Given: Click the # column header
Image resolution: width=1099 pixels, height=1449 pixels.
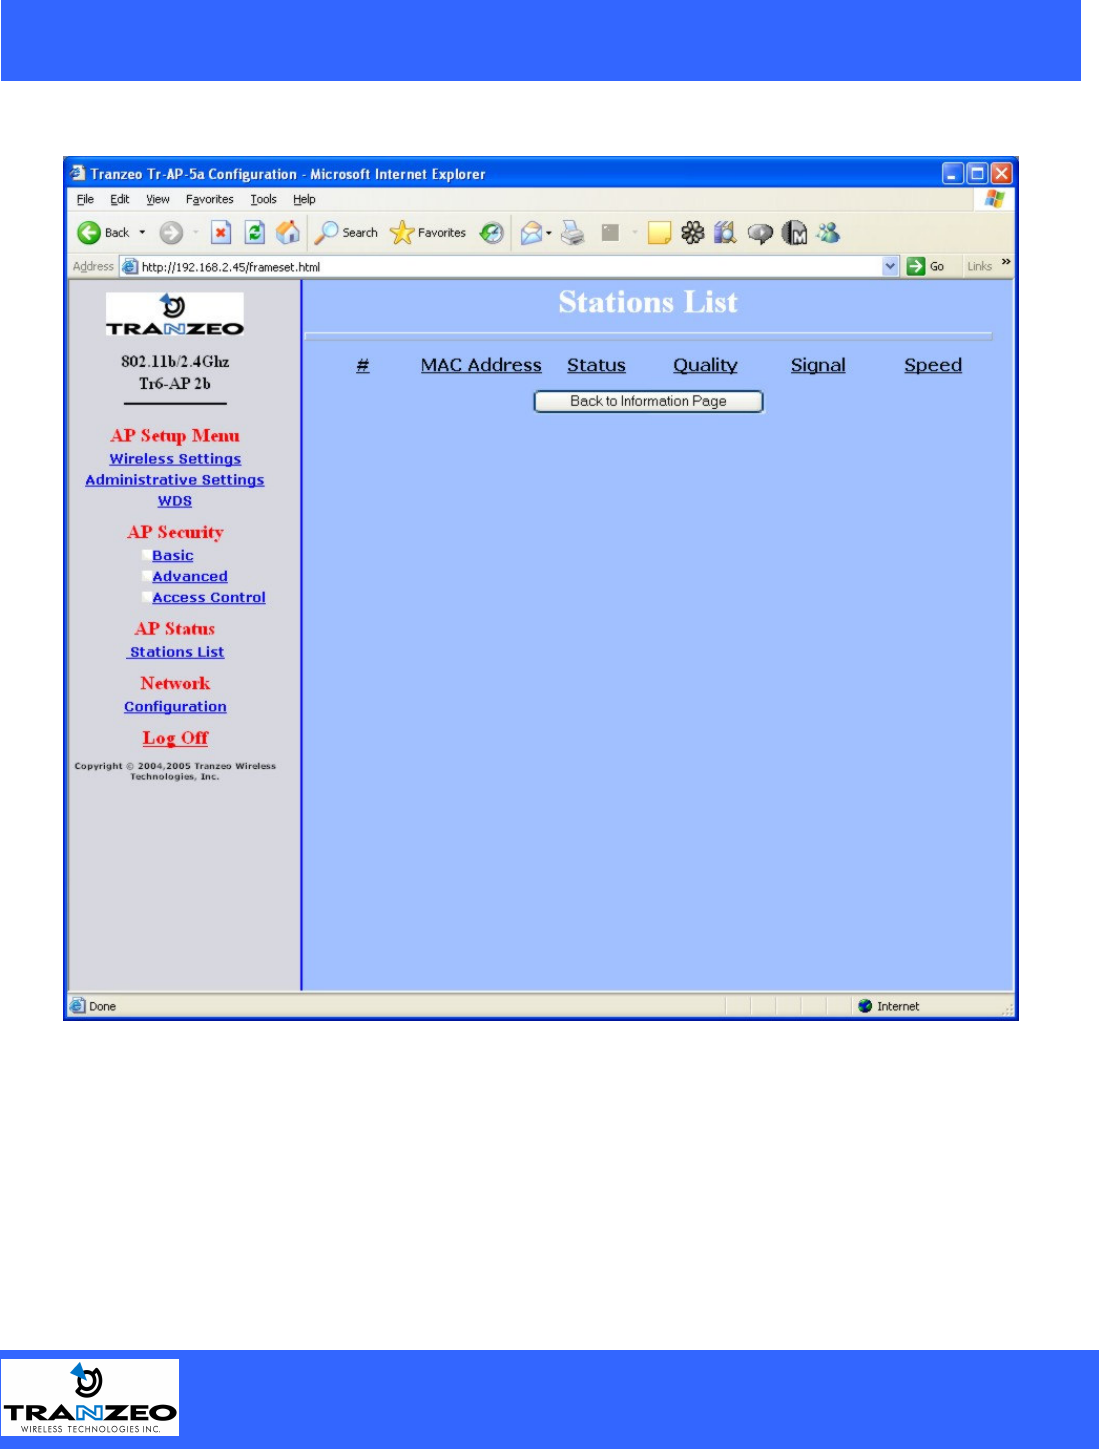Looking at the screenshot, I should tap(363, 366).
